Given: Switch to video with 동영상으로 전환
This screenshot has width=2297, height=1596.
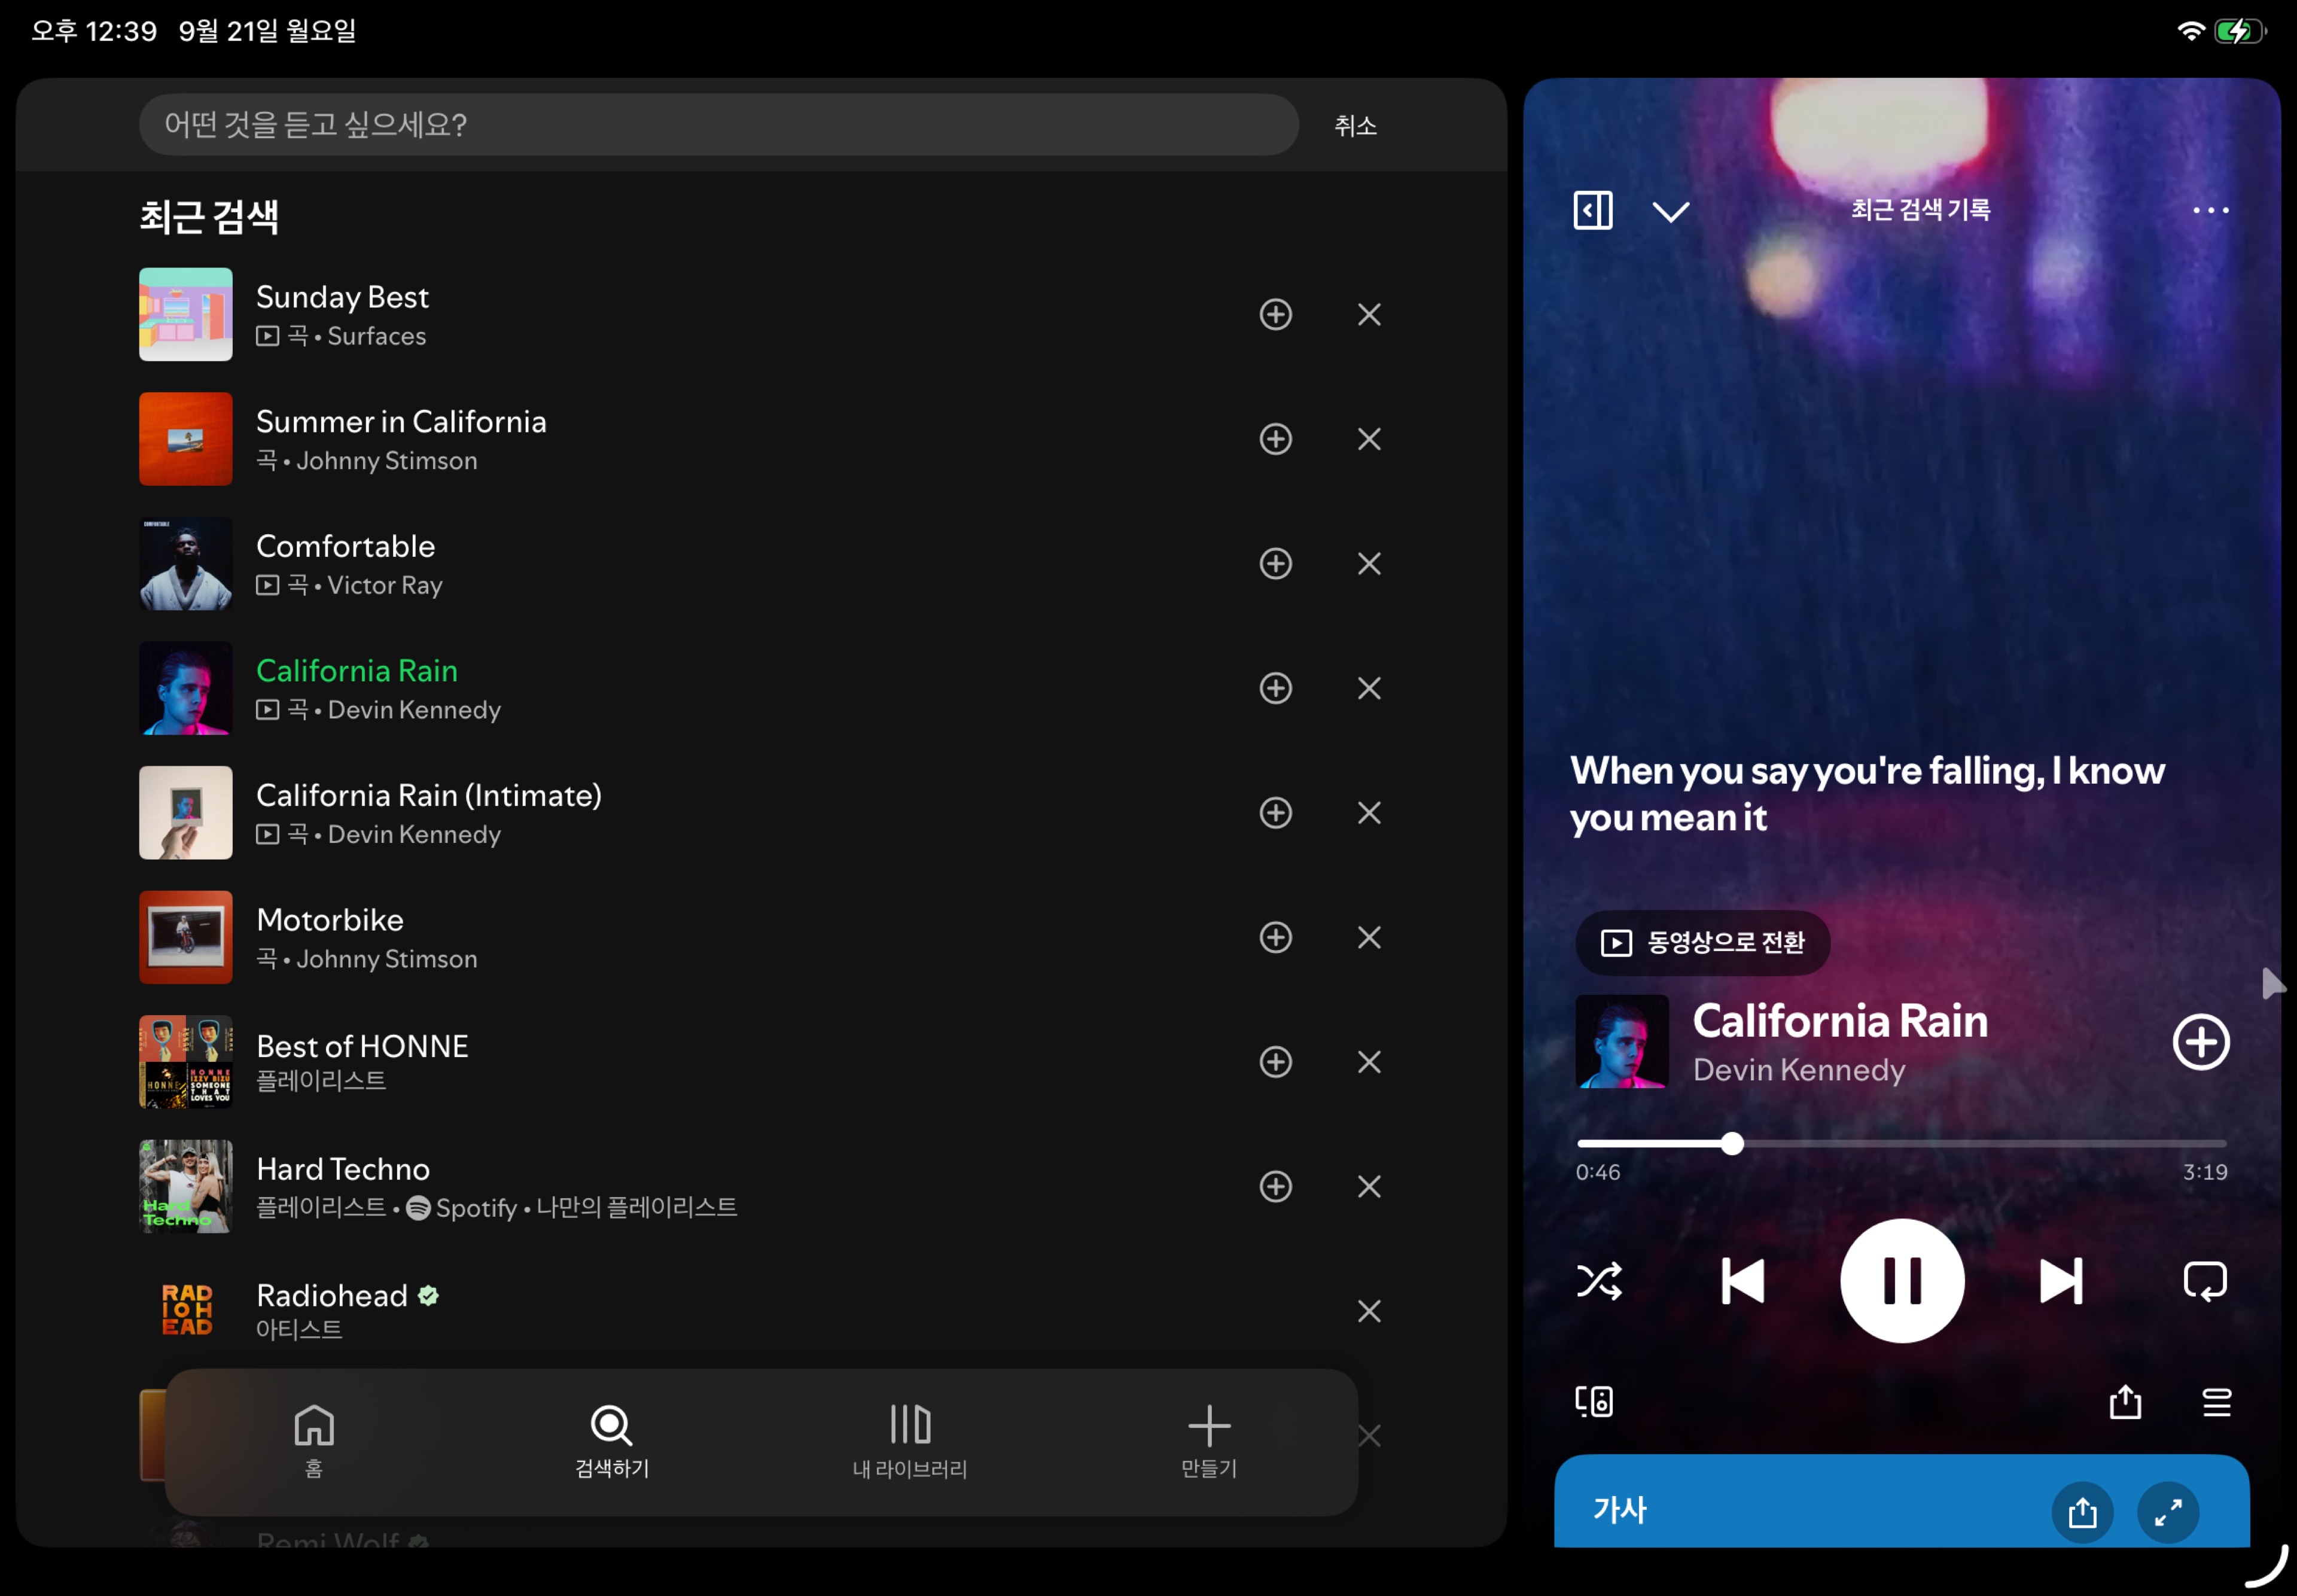Looking at the screenshot, I should pyautogui.click(x=1702, y=942).
